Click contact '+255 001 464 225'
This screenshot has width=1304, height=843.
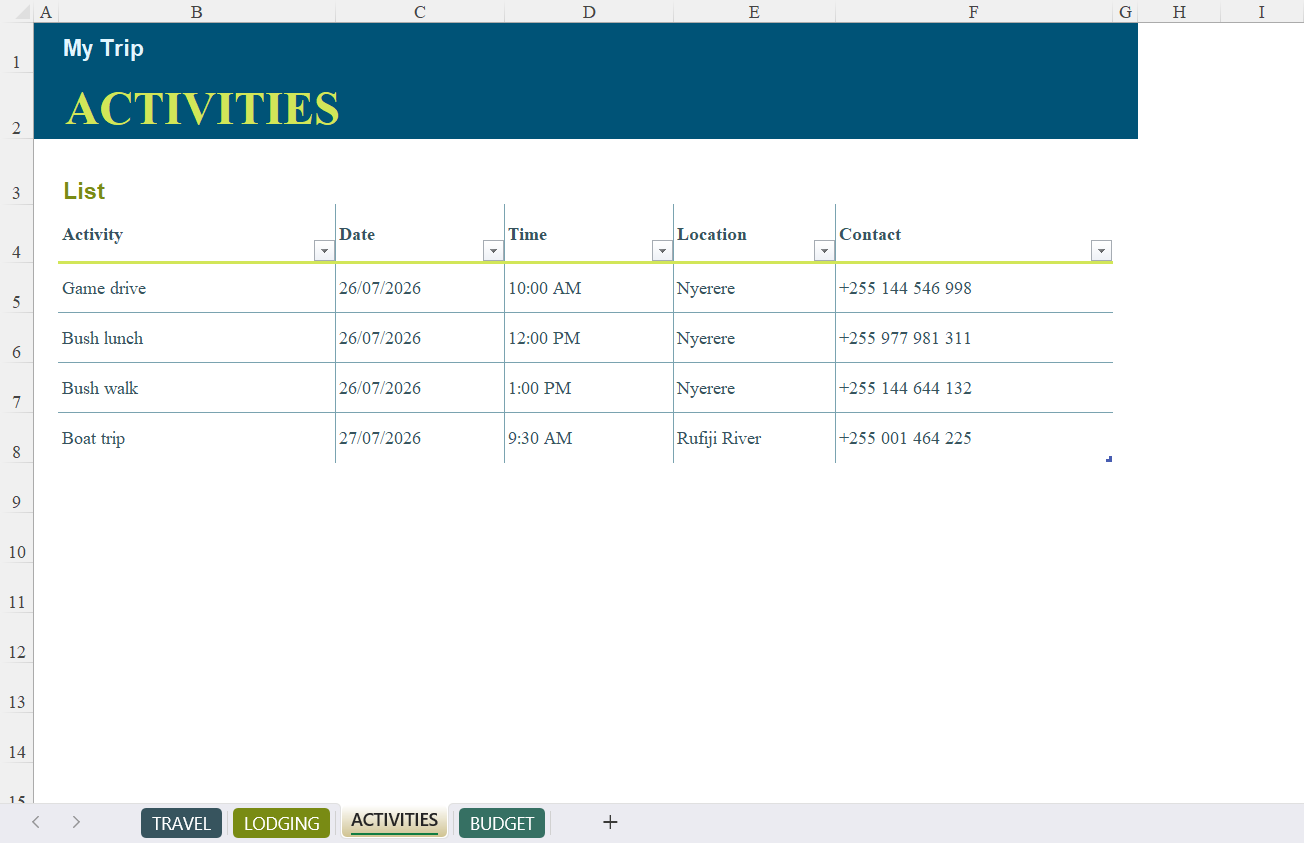[x=974, y=438]
